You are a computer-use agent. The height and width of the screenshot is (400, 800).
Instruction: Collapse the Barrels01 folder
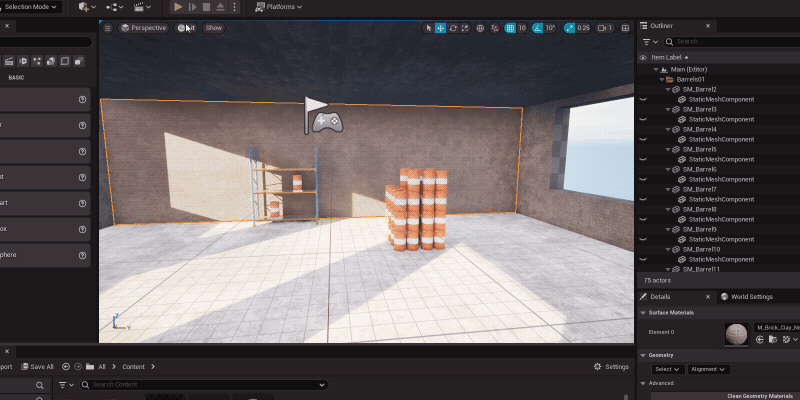662,80
